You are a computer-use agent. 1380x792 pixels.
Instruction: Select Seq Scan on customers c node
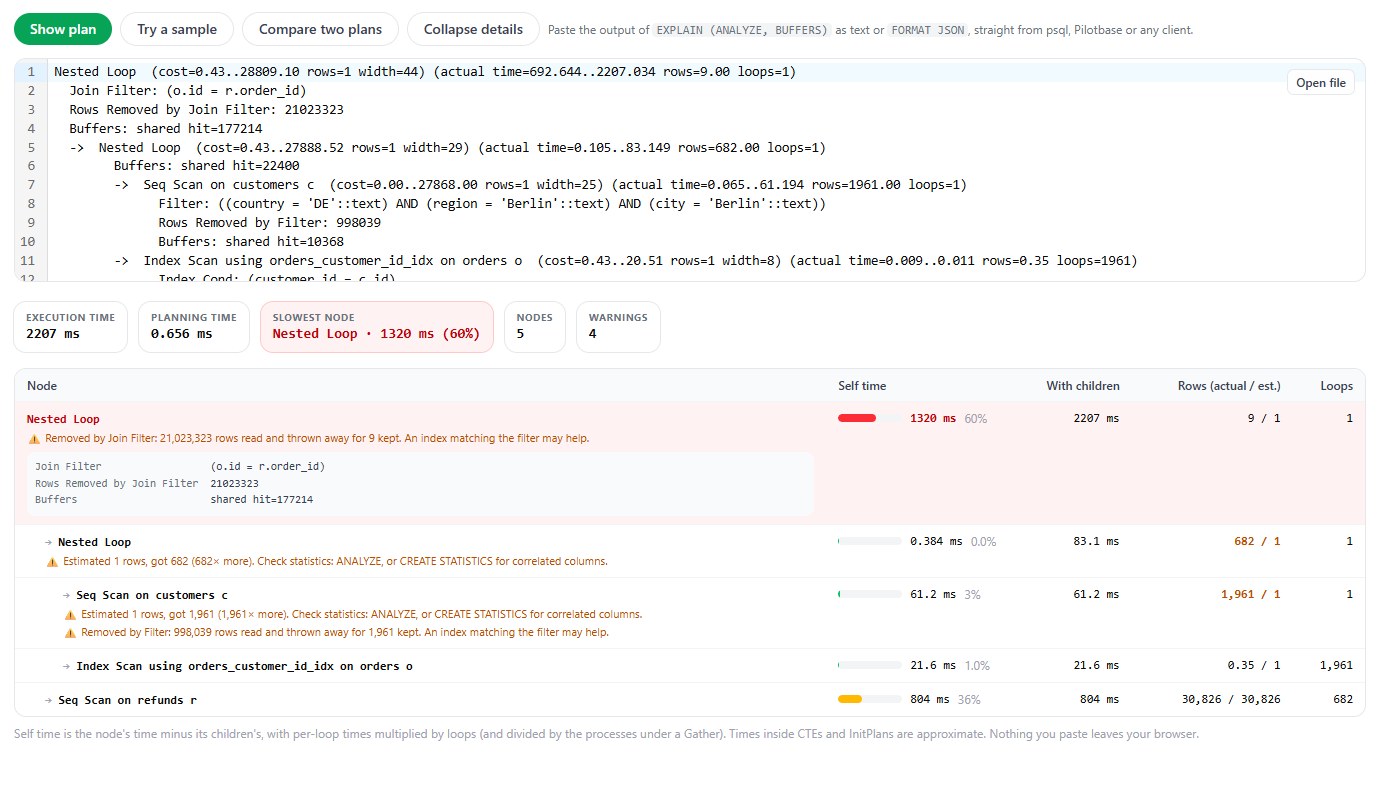click(x=690, y=613)
